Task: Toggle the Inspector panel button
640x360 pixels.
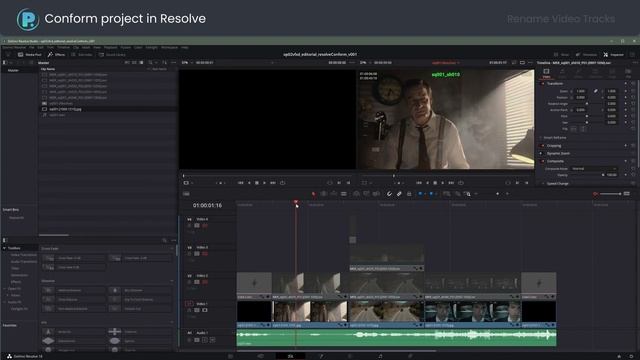Action: click(x=613, y=54)
